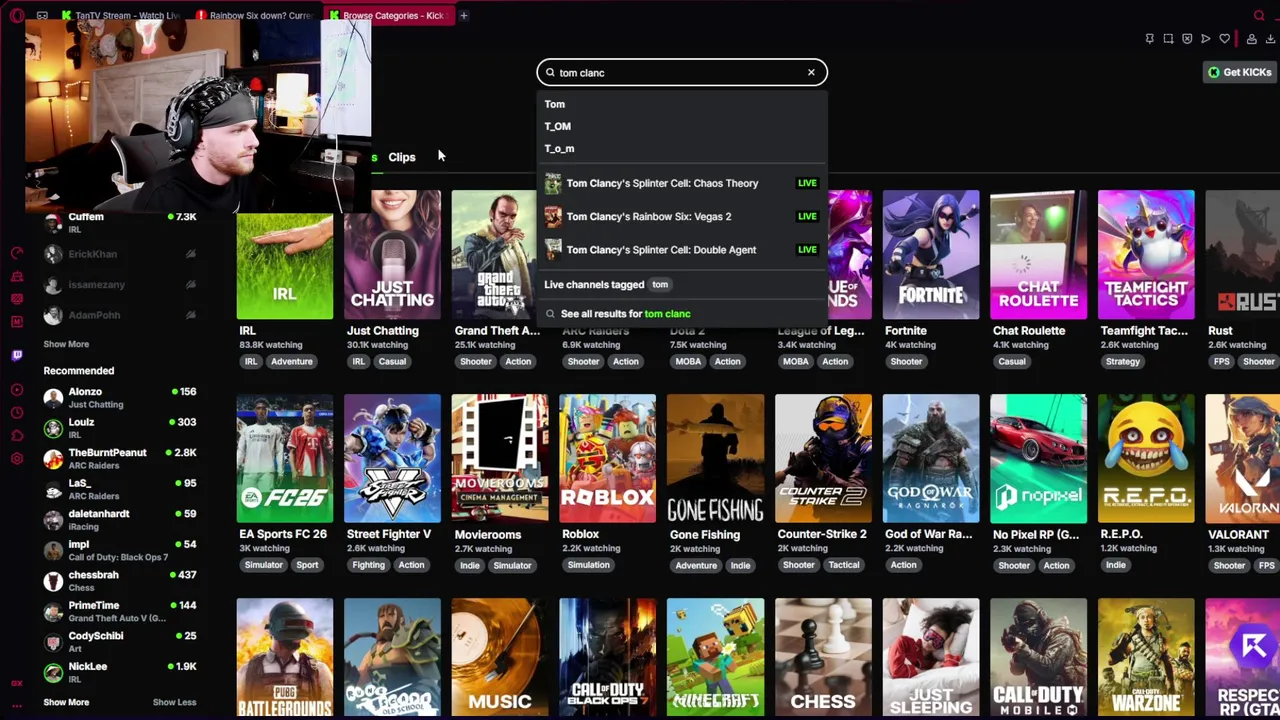Open the GX Corner gamepad icon
Image resolution: width=1280 pixels, height=720 pixels.
[42, 15]
